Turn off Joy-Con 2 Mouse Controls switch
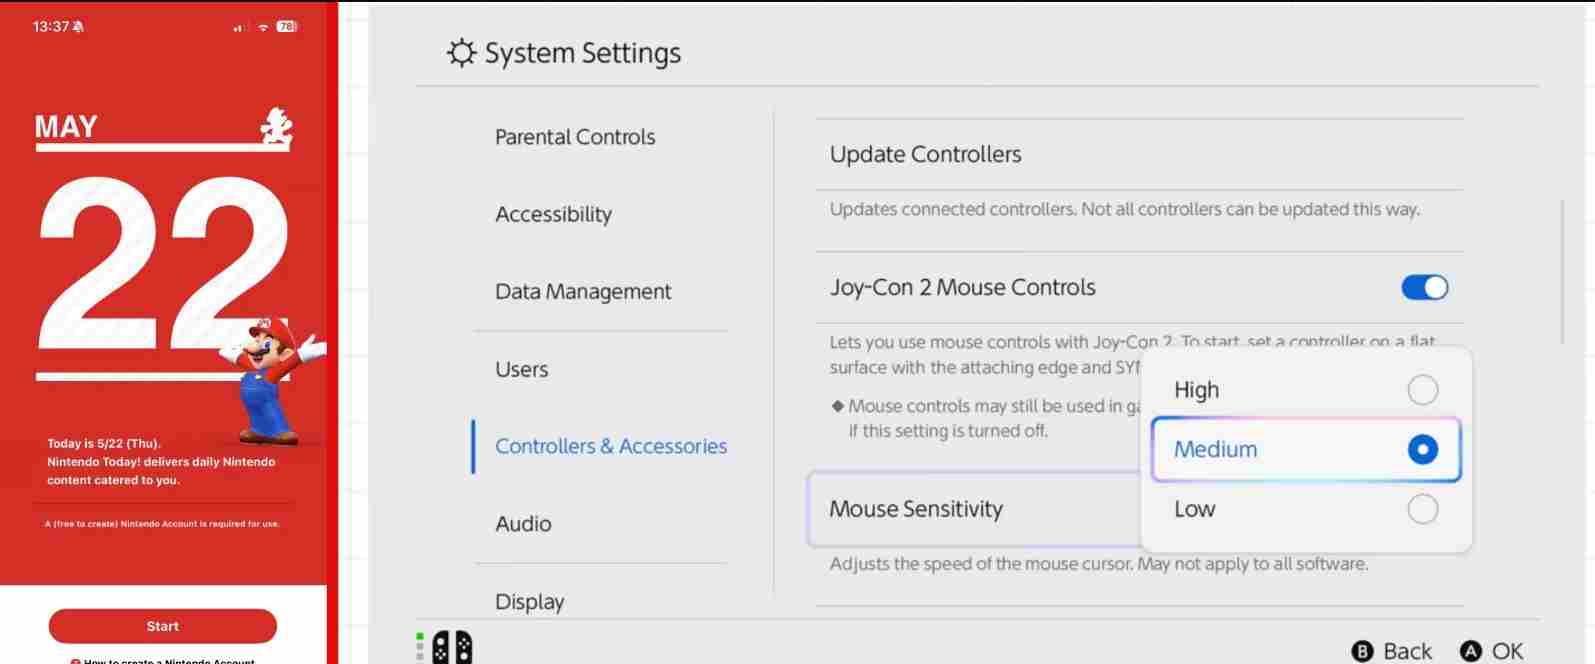The width and height of the screenshot is (1595, 664). (1424, 288)
